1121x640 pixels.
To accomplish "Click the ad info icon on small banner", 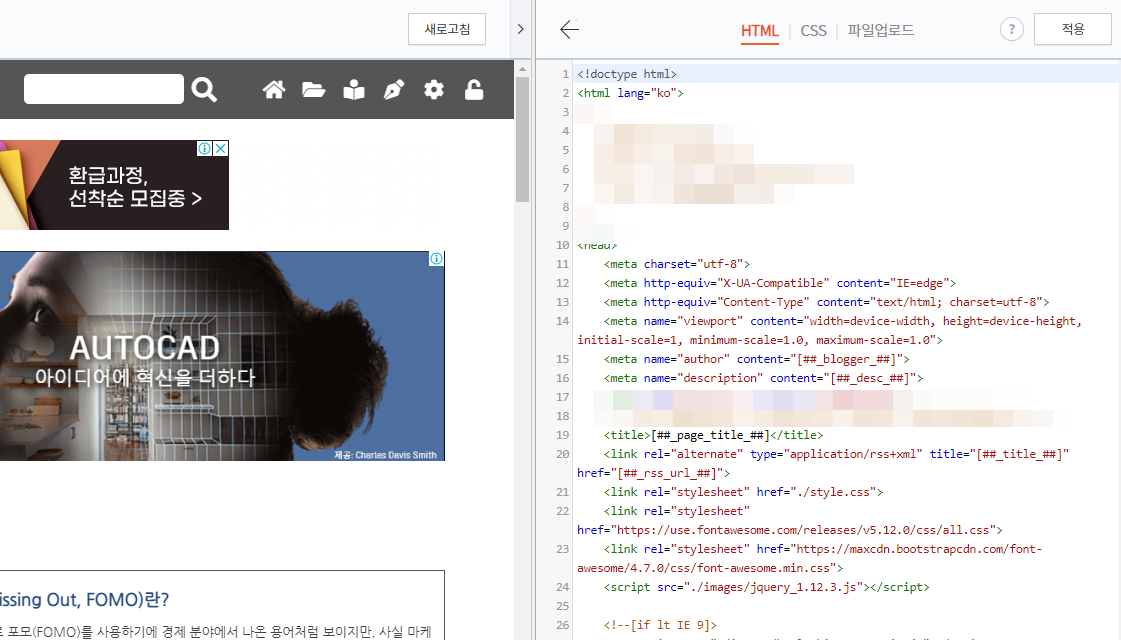I will pyautogui.click(x=204, y=148).
